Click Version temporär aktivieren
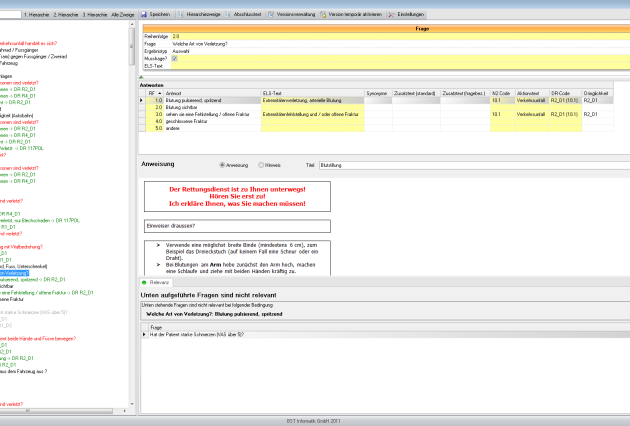Screen dimensions: 630x426 (351, 14)
